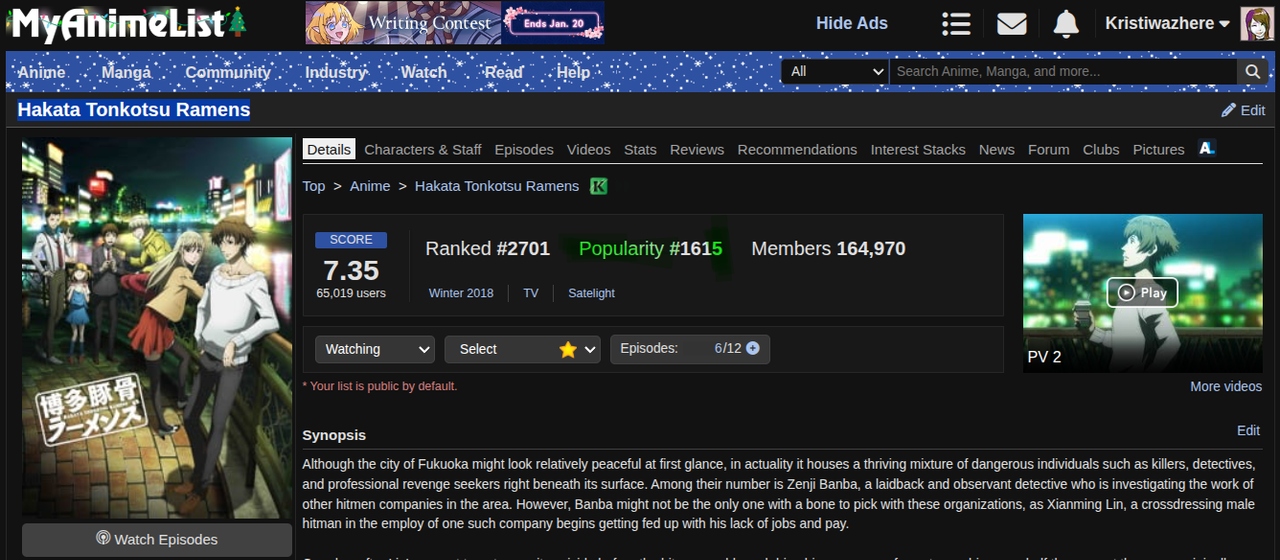Focus the Search Anime, Manga input field
Screen dimensions: 1280x560
(x=1063, y=71)
